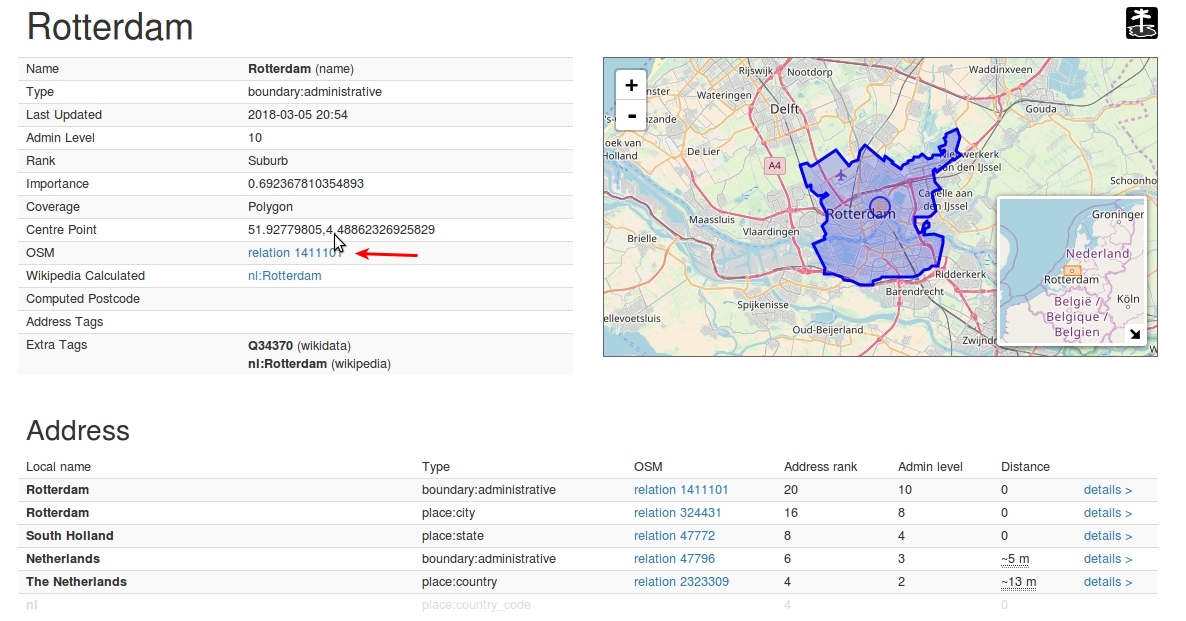Image resolution: width=1186 pixels, height=621 pixels.
Task: Click the place:country type cell
Action: [x=459, y=582]
